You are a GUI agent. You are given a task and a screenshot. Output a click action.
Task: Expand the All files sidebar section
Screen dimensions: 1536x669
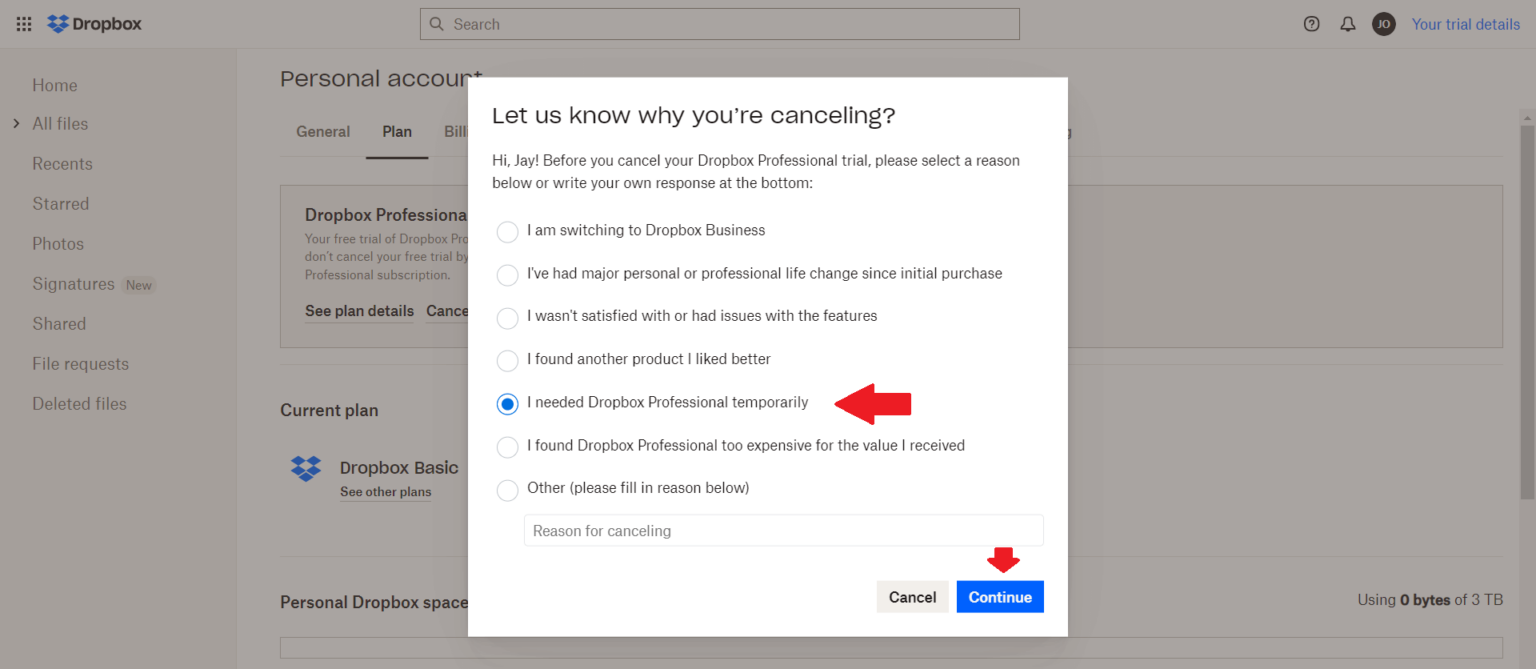tap(15, 123)
